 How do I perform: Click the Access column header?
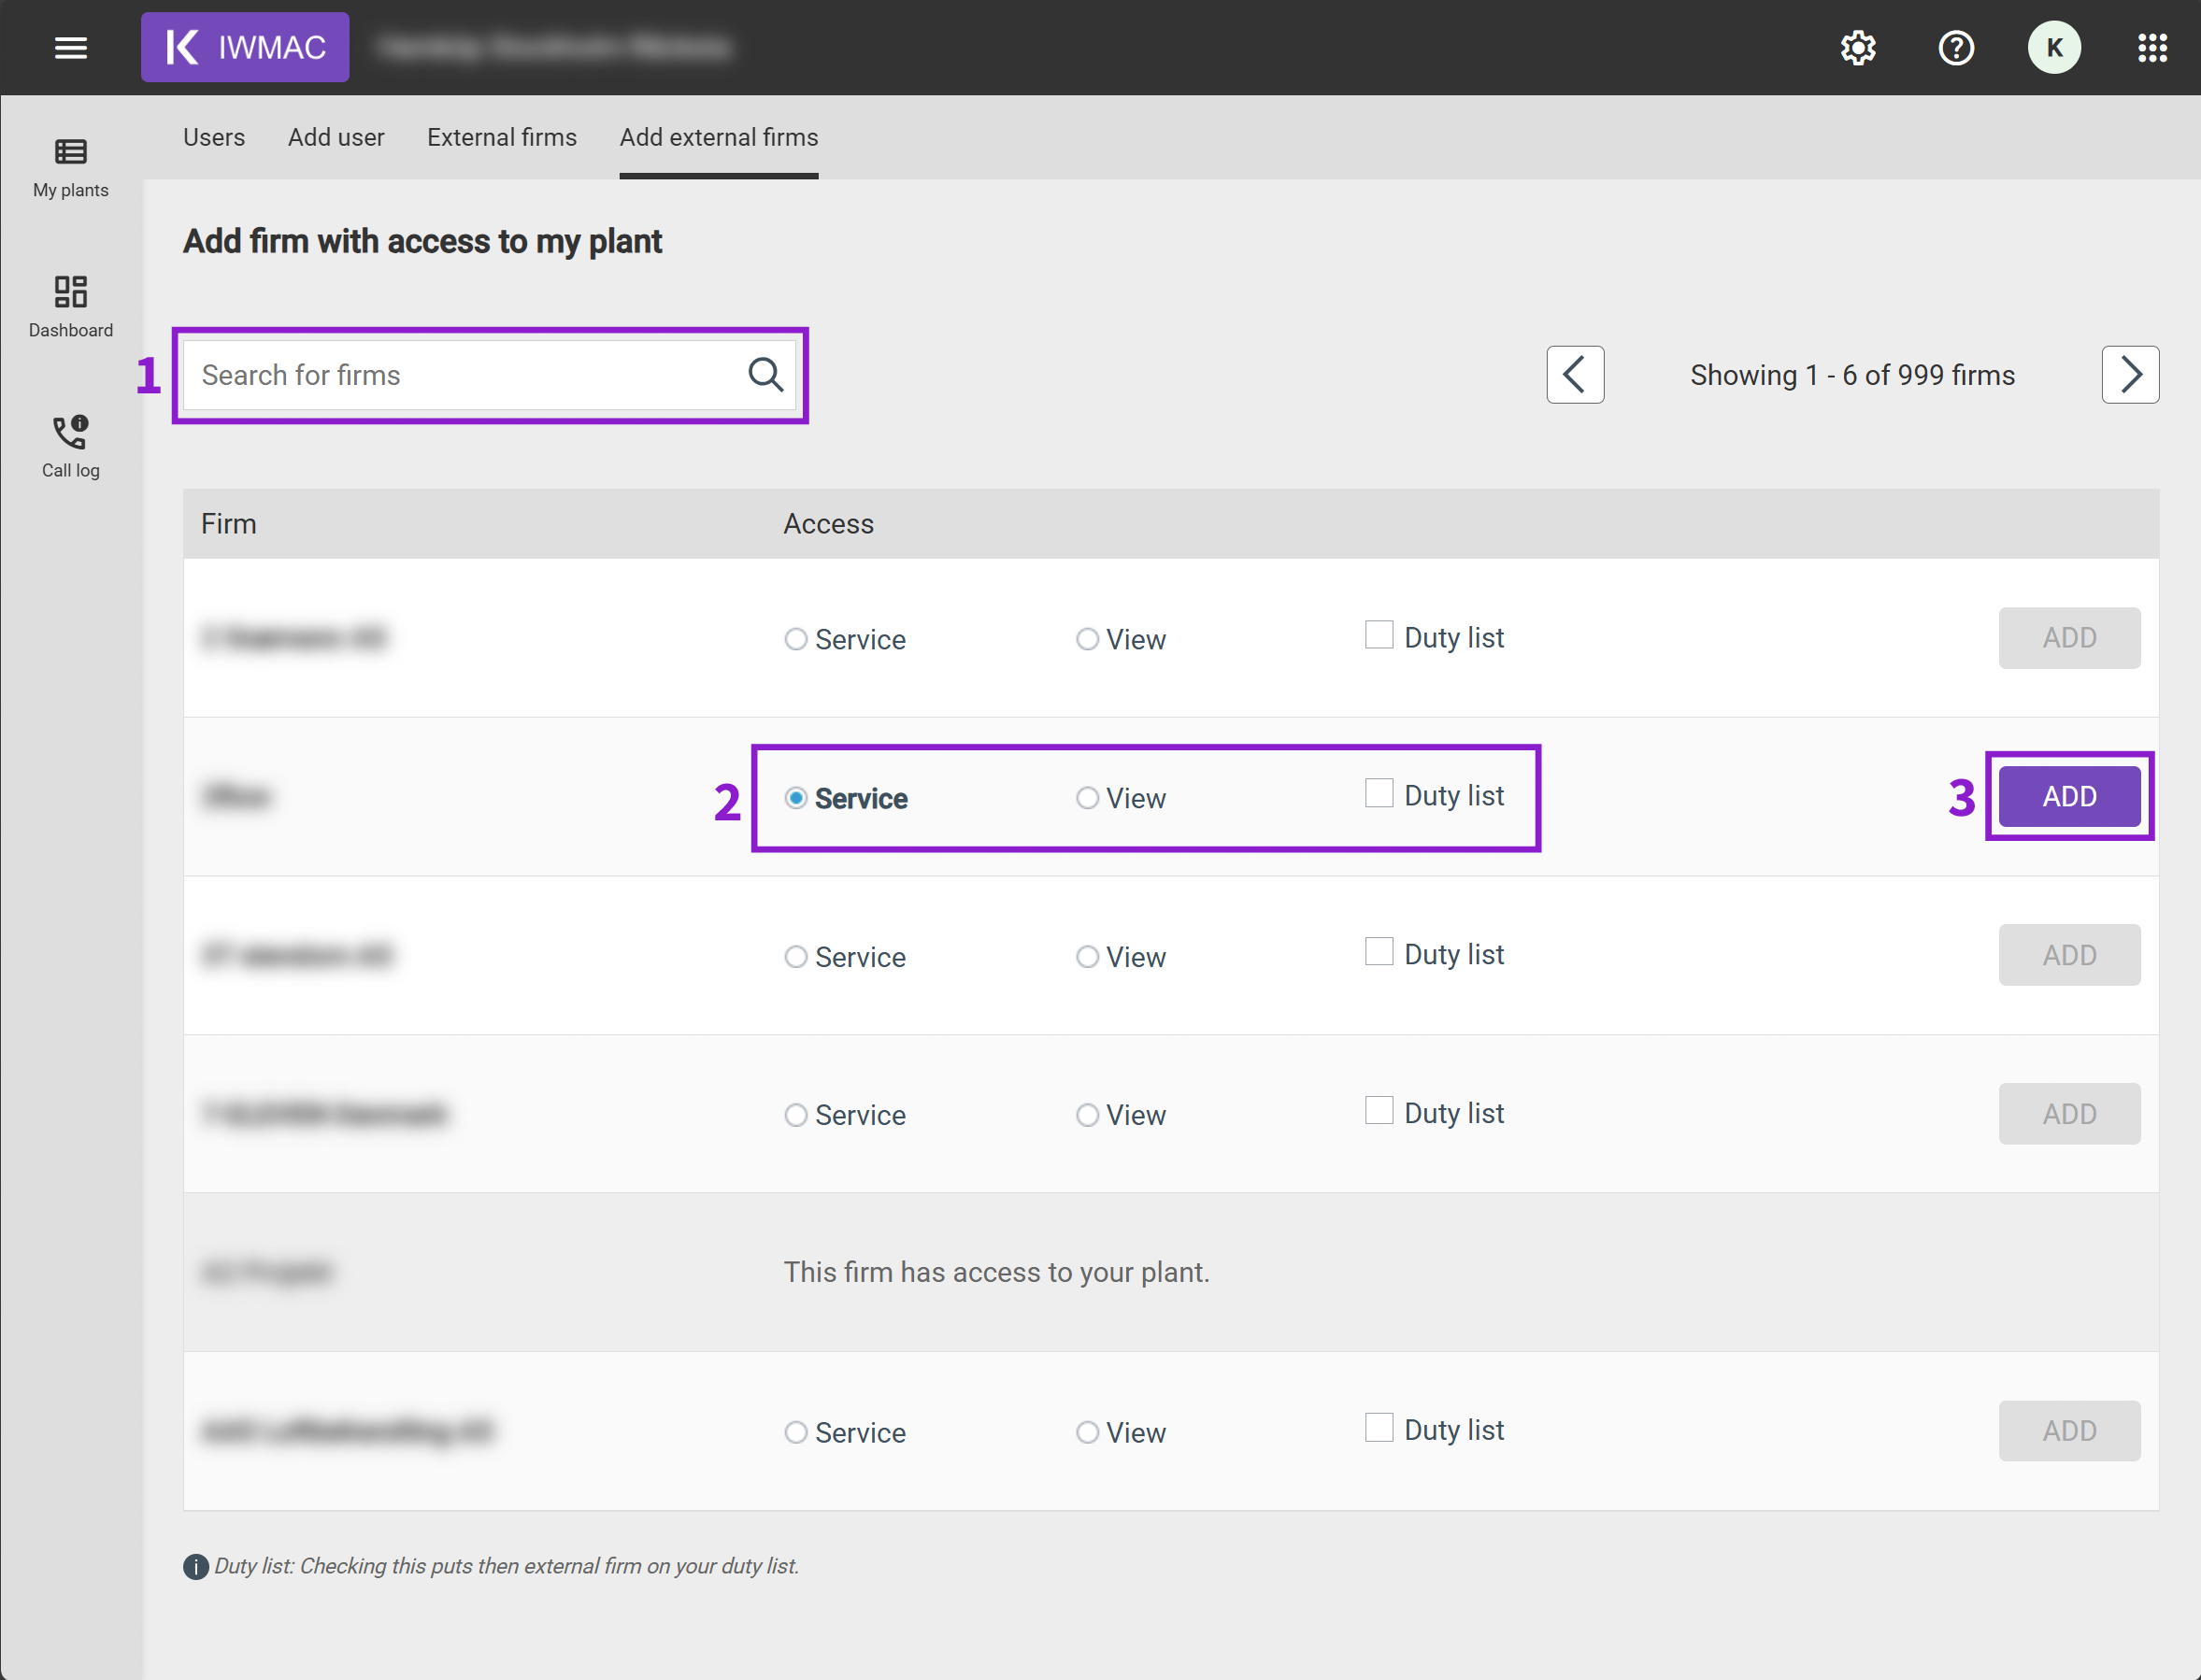828,524
